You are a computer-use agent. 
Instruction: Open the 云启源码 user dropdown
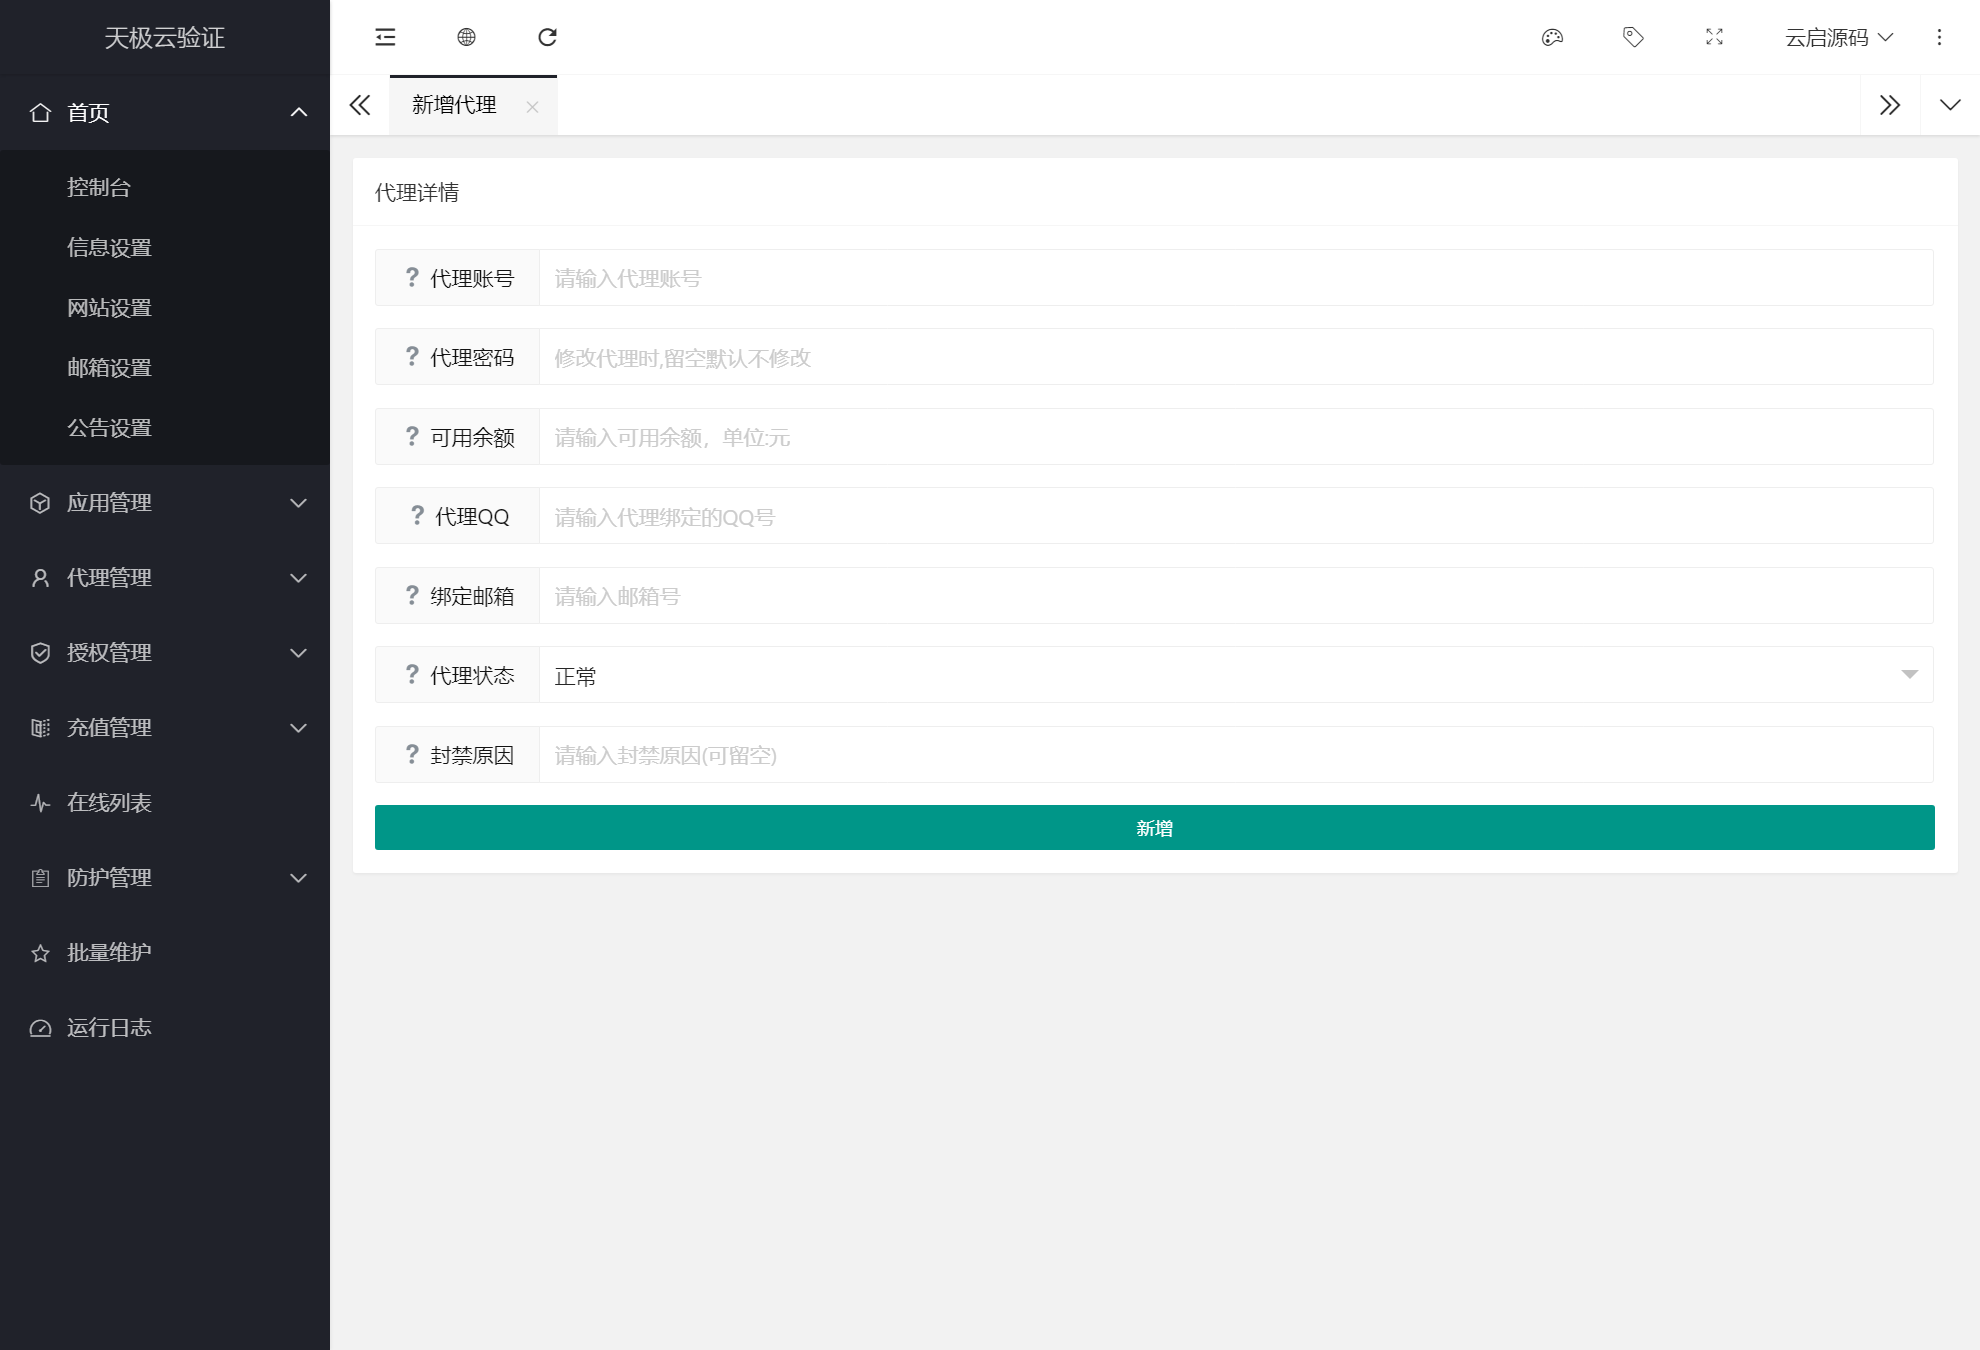point(1838,37)
